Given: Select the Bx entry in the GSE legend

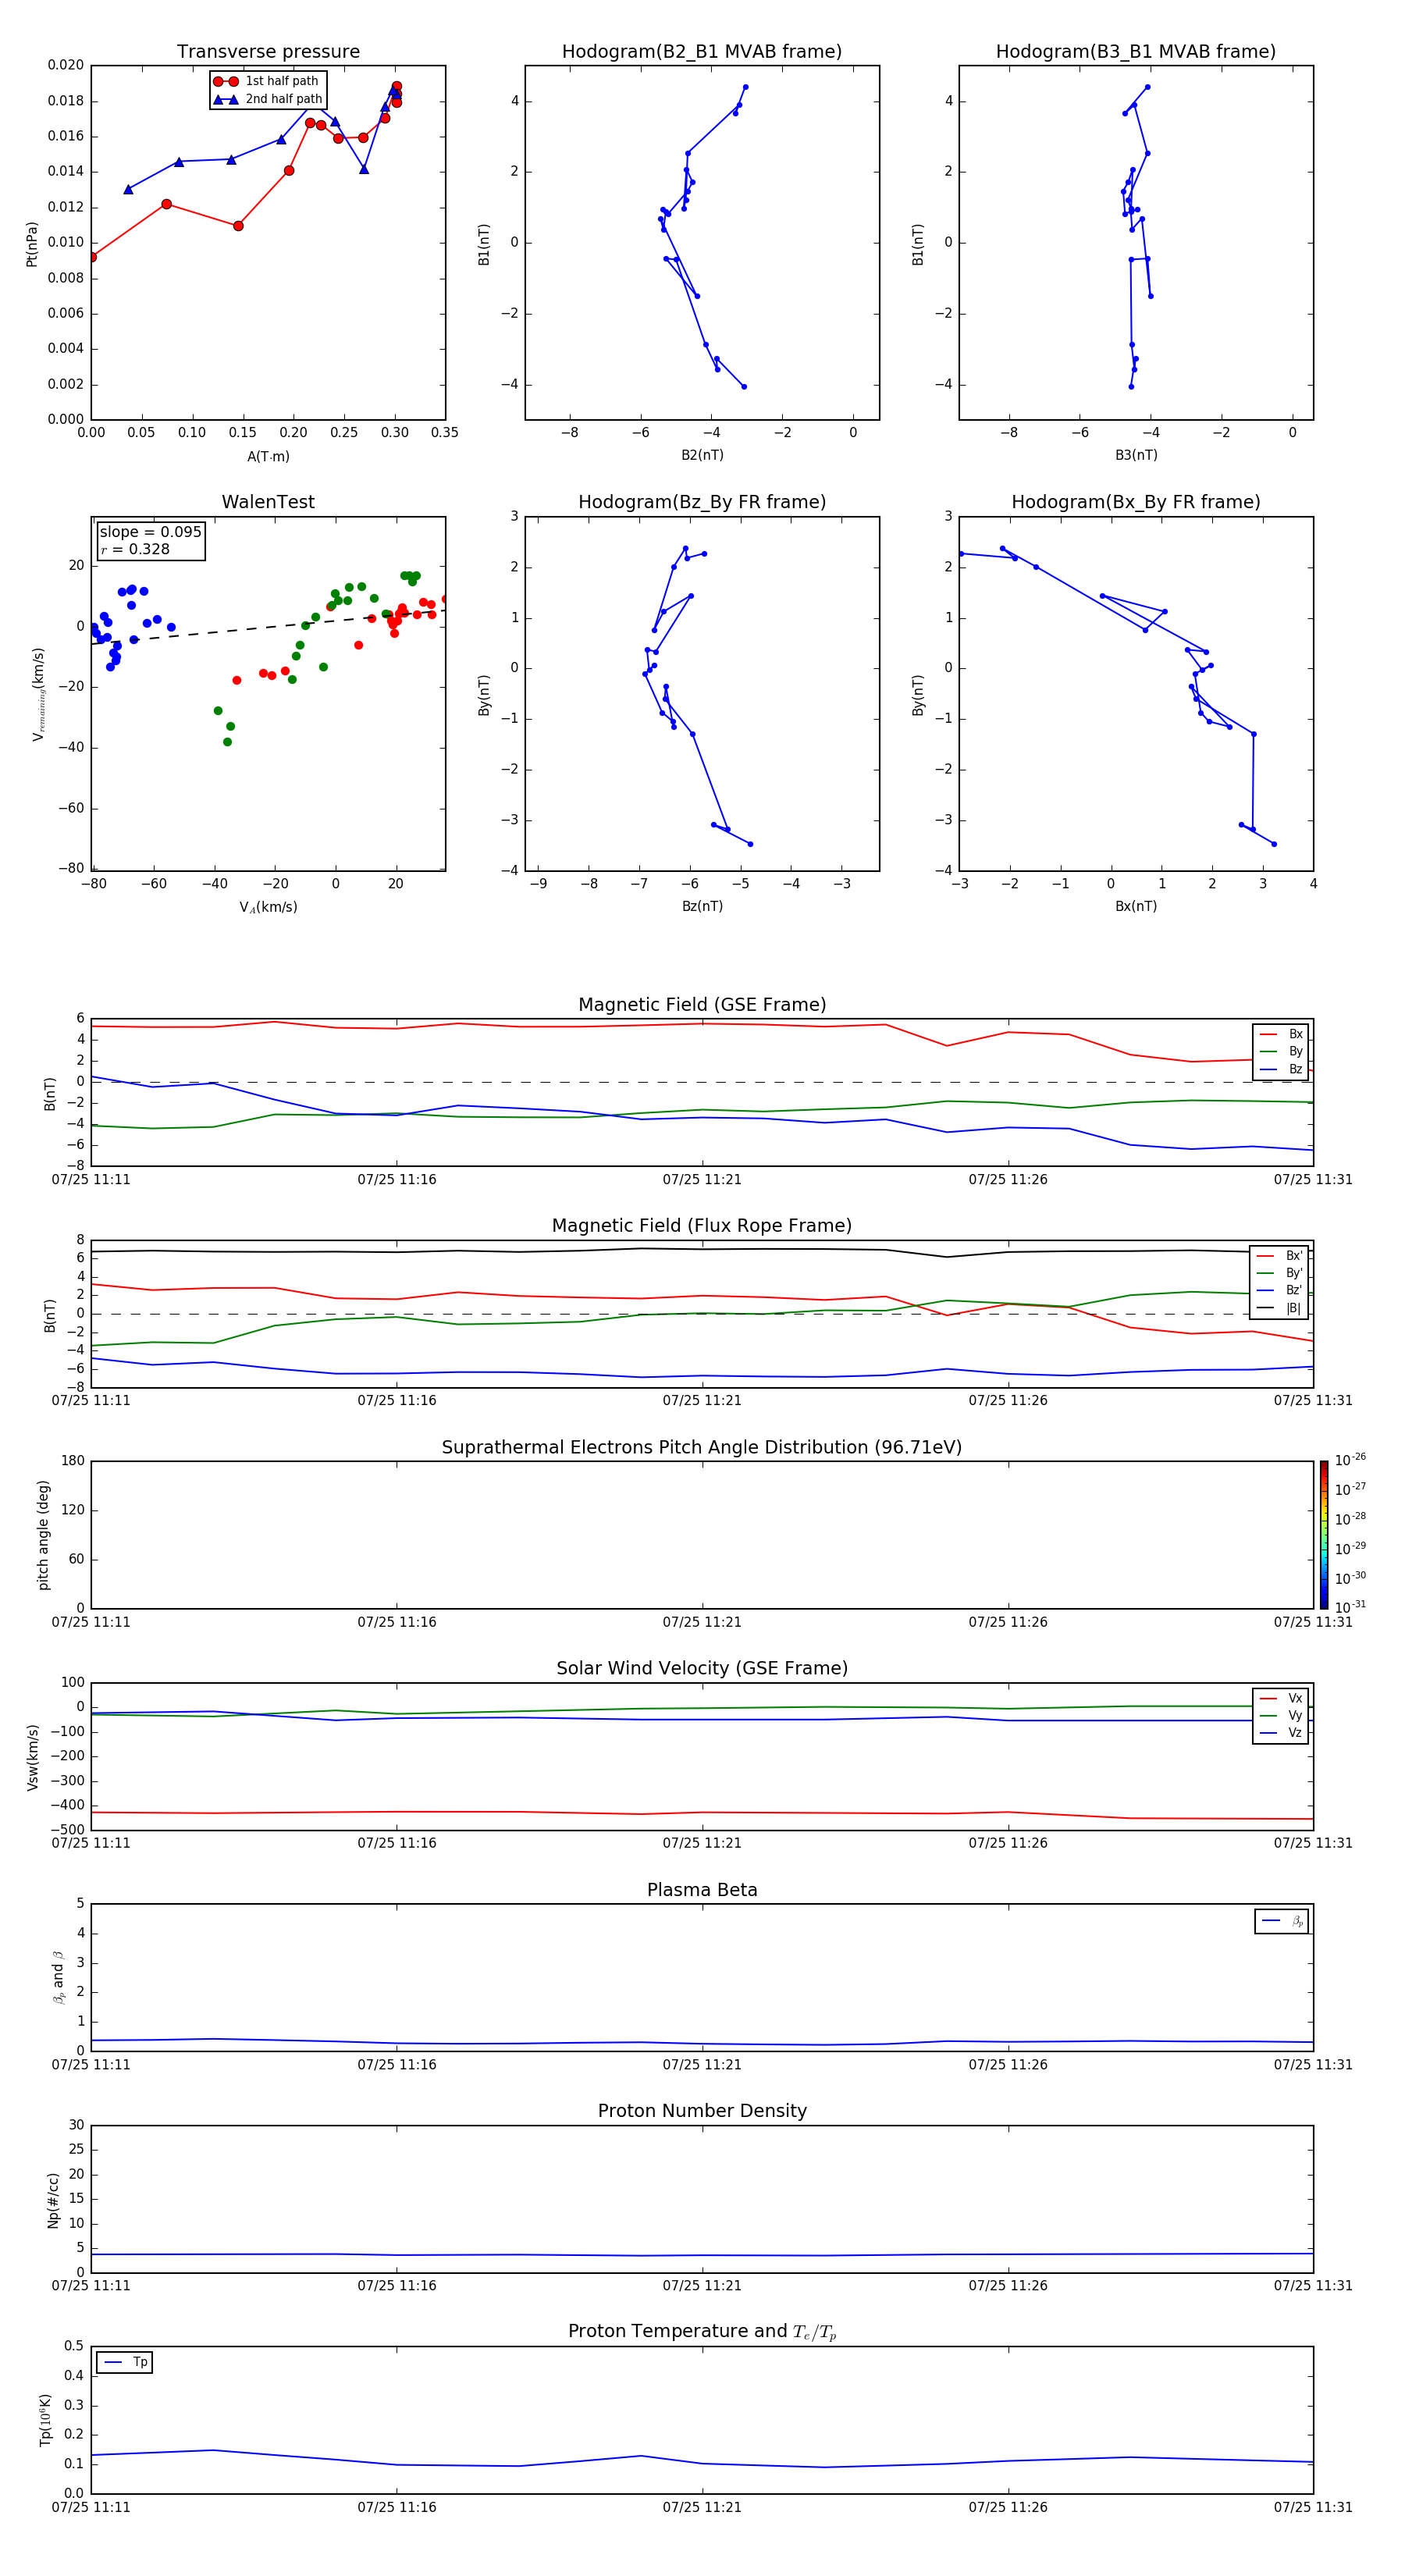Looking at the screenshot, I should 1281,1034.
